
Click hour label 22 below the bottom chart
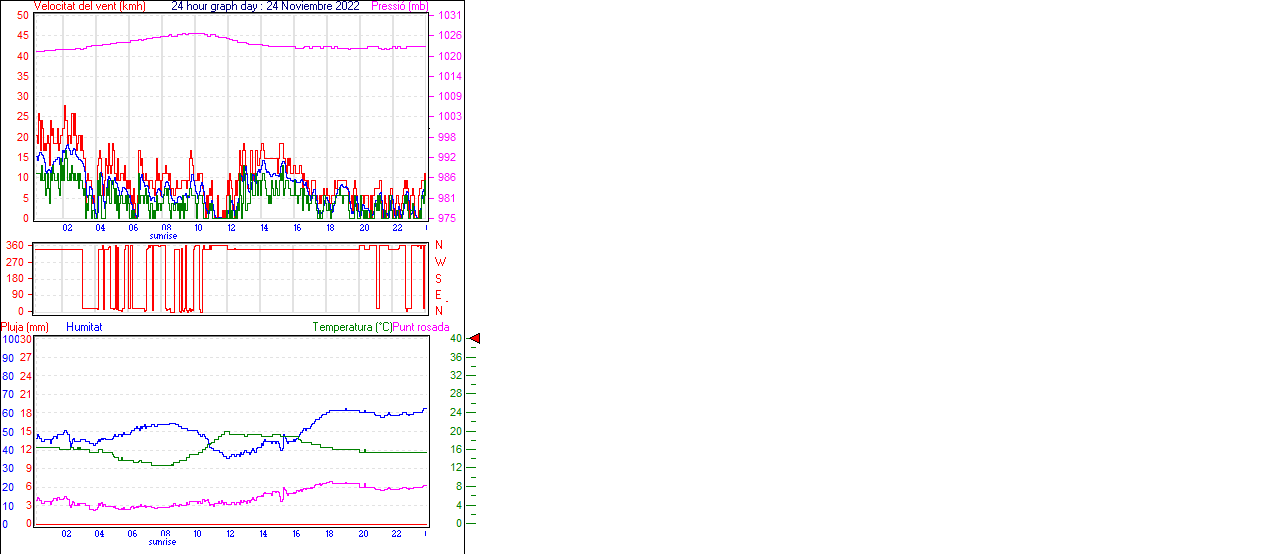coord(397,534)
